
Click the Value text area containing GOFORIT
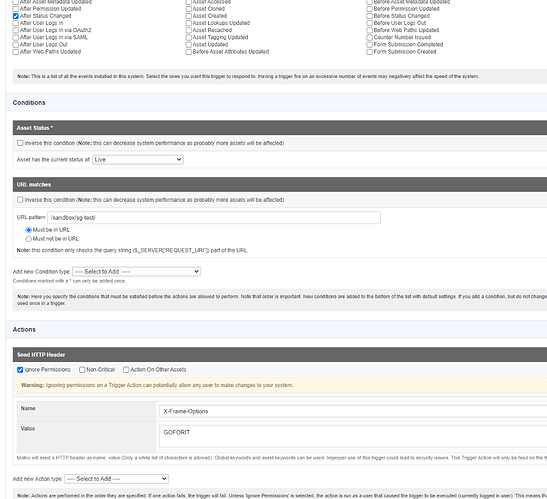[x=353, y=436]
